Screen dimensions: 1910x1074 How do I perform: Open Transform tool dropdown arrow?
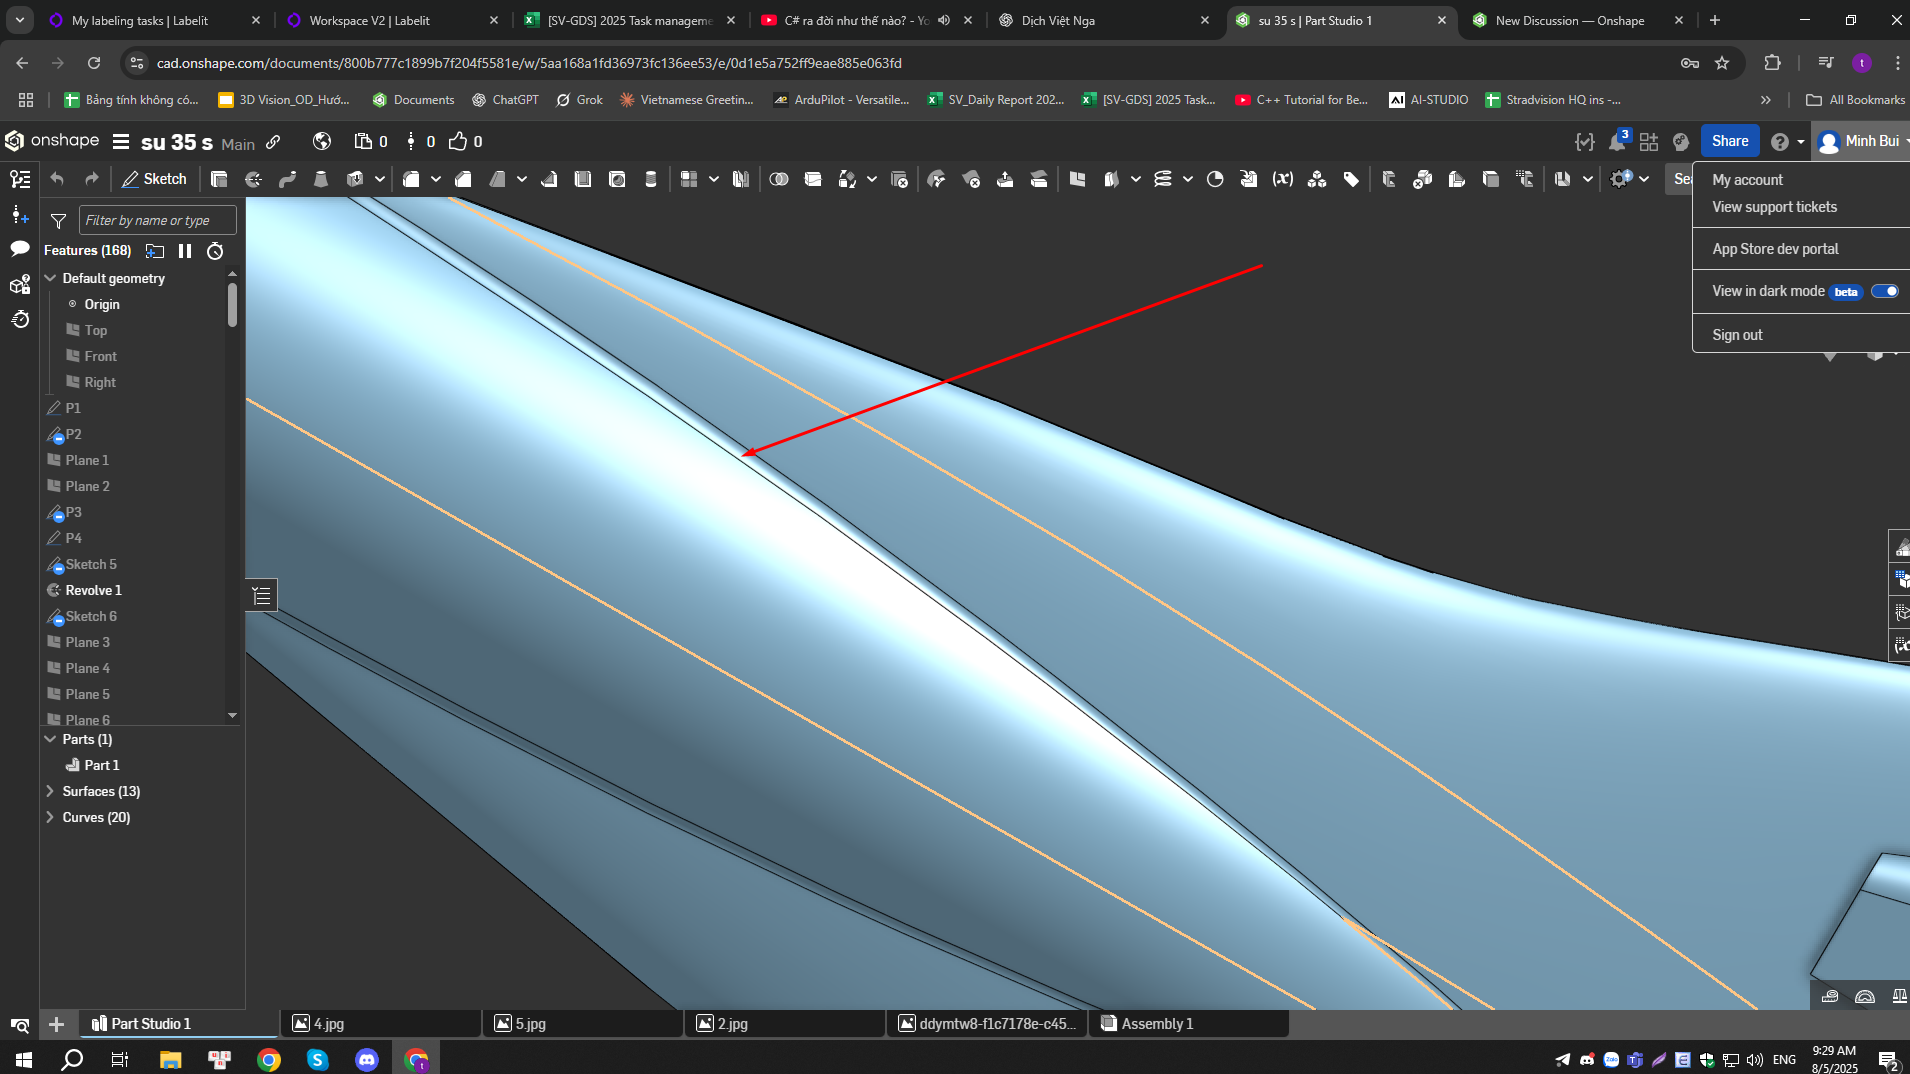pyautogui.click(x=872, y=179)
